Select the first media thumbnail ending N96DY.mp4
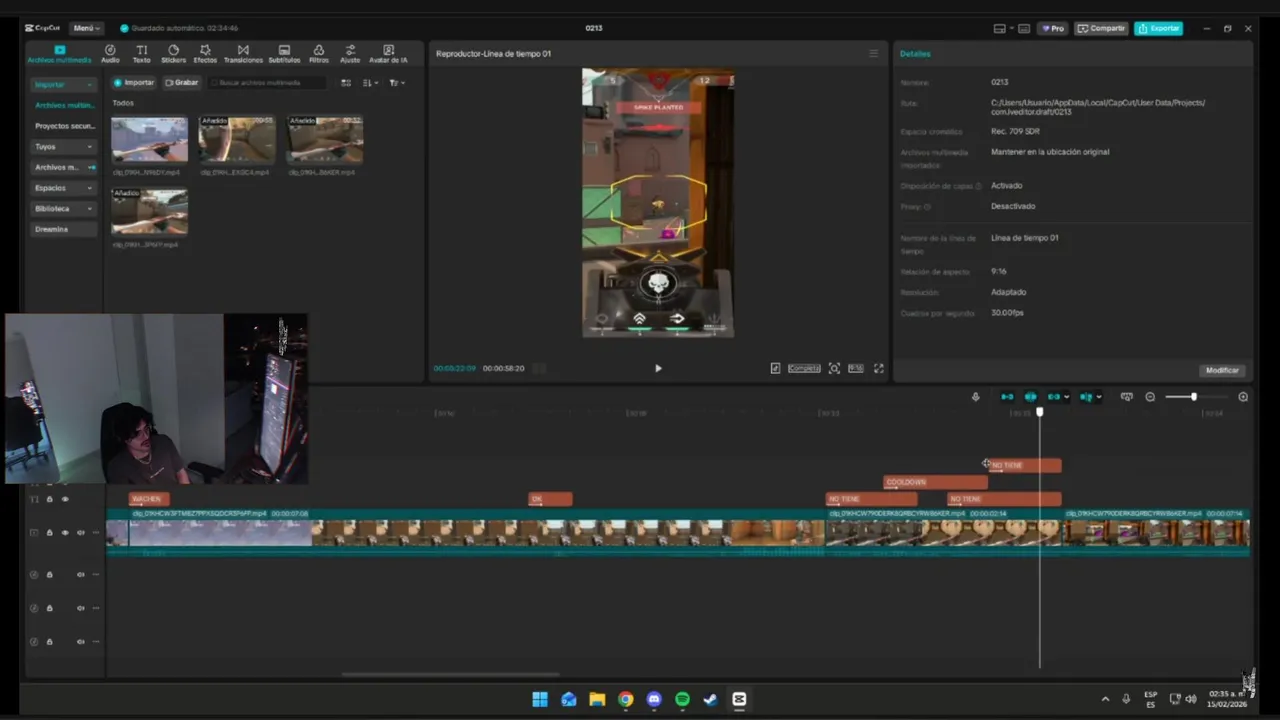The image size is (1280, 720). click(149, 139)
